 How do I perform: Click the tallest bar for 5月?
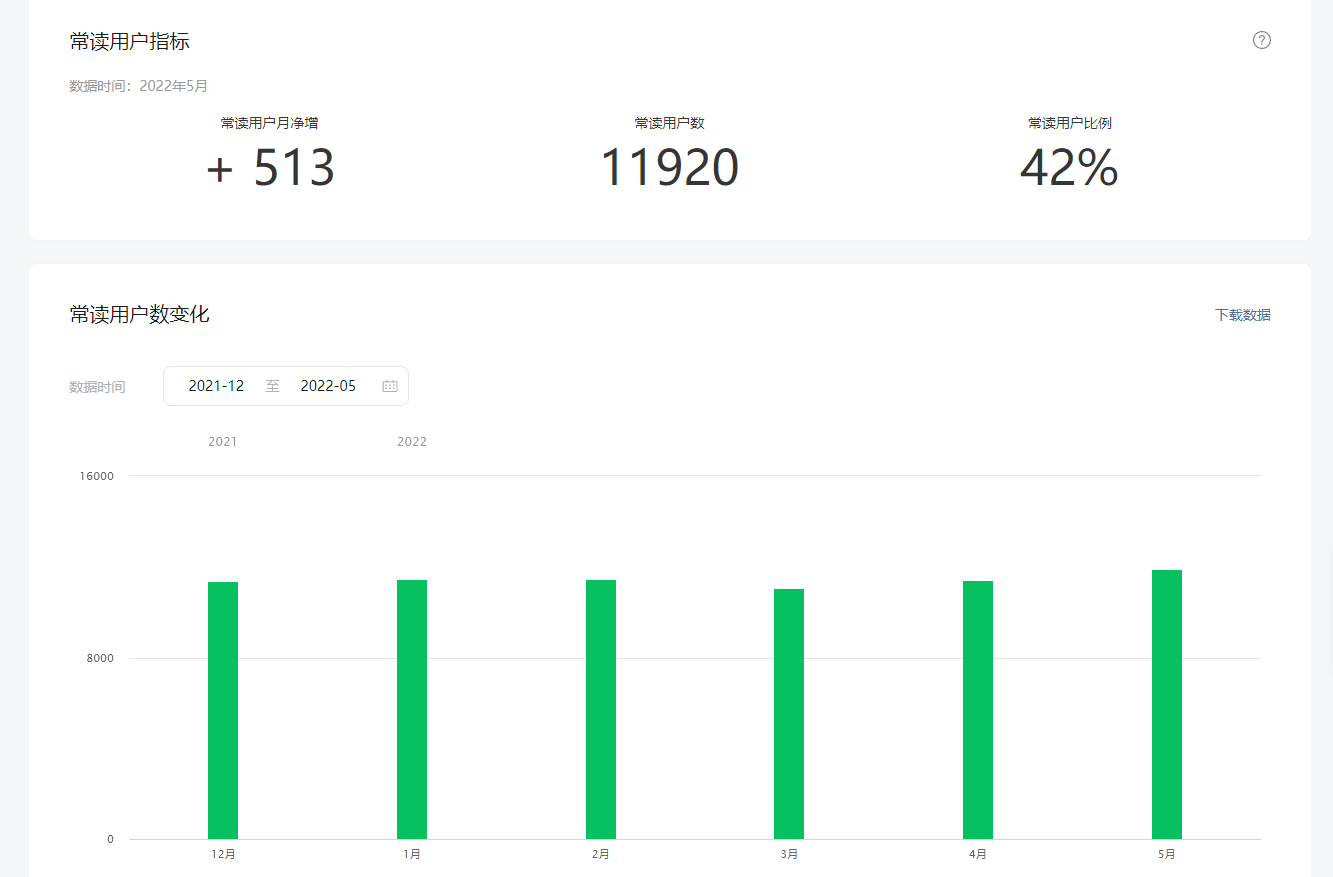coord(1167,704)
